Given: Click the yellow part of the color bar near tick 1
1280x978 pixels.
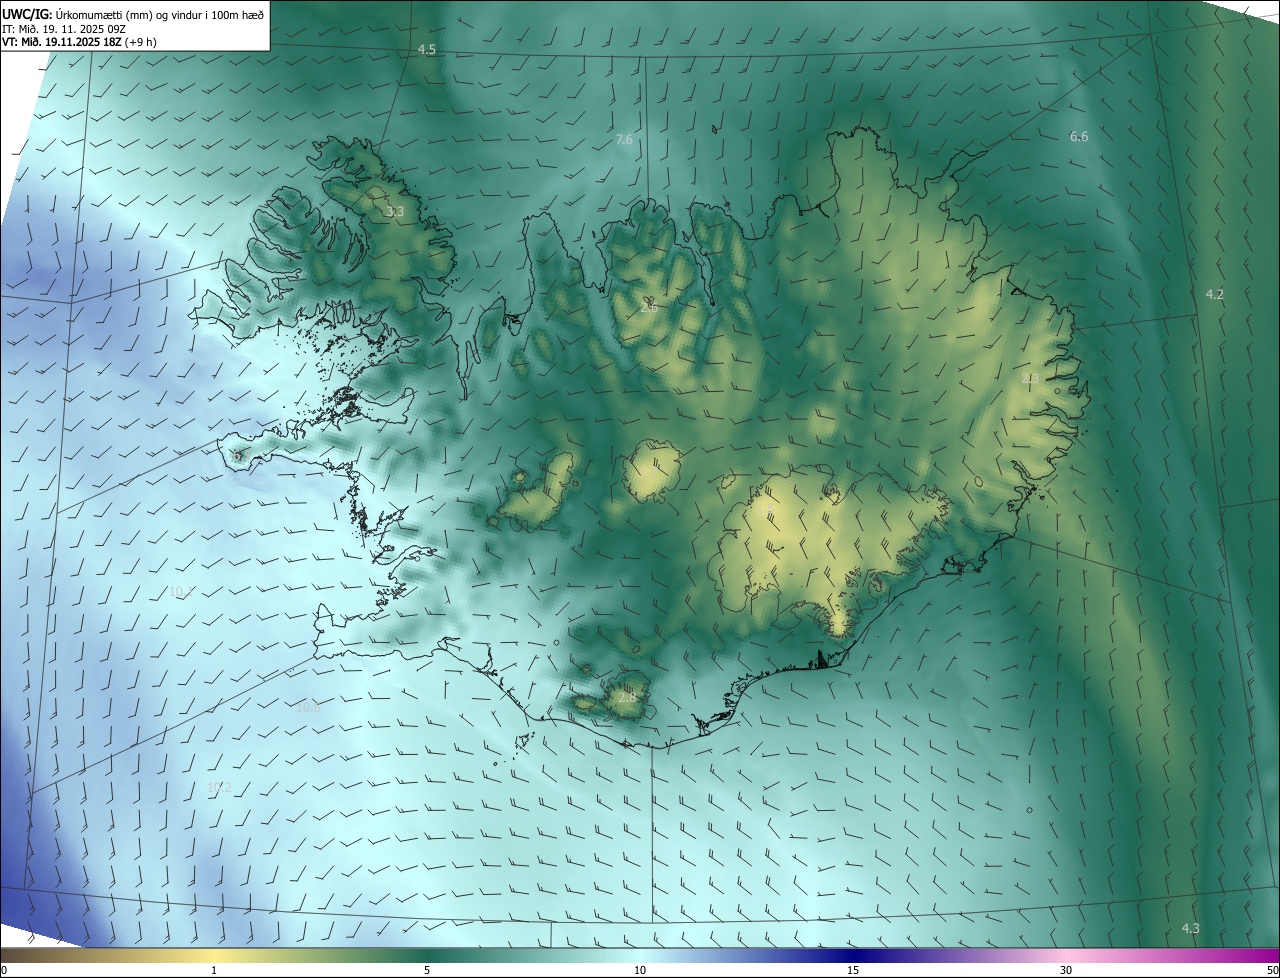Looking at the screenshot, I should coord(214,955).
